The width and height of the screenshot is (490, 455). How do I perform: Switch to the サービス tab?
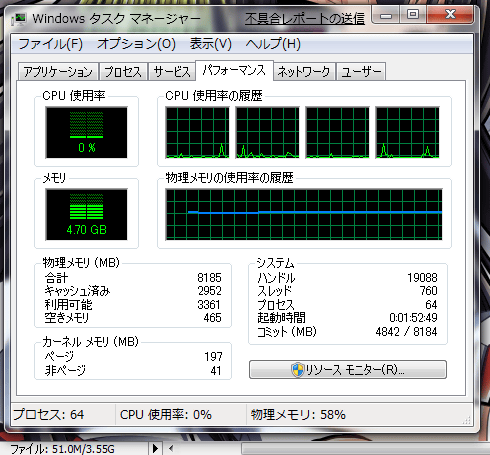tap(172, 72)
